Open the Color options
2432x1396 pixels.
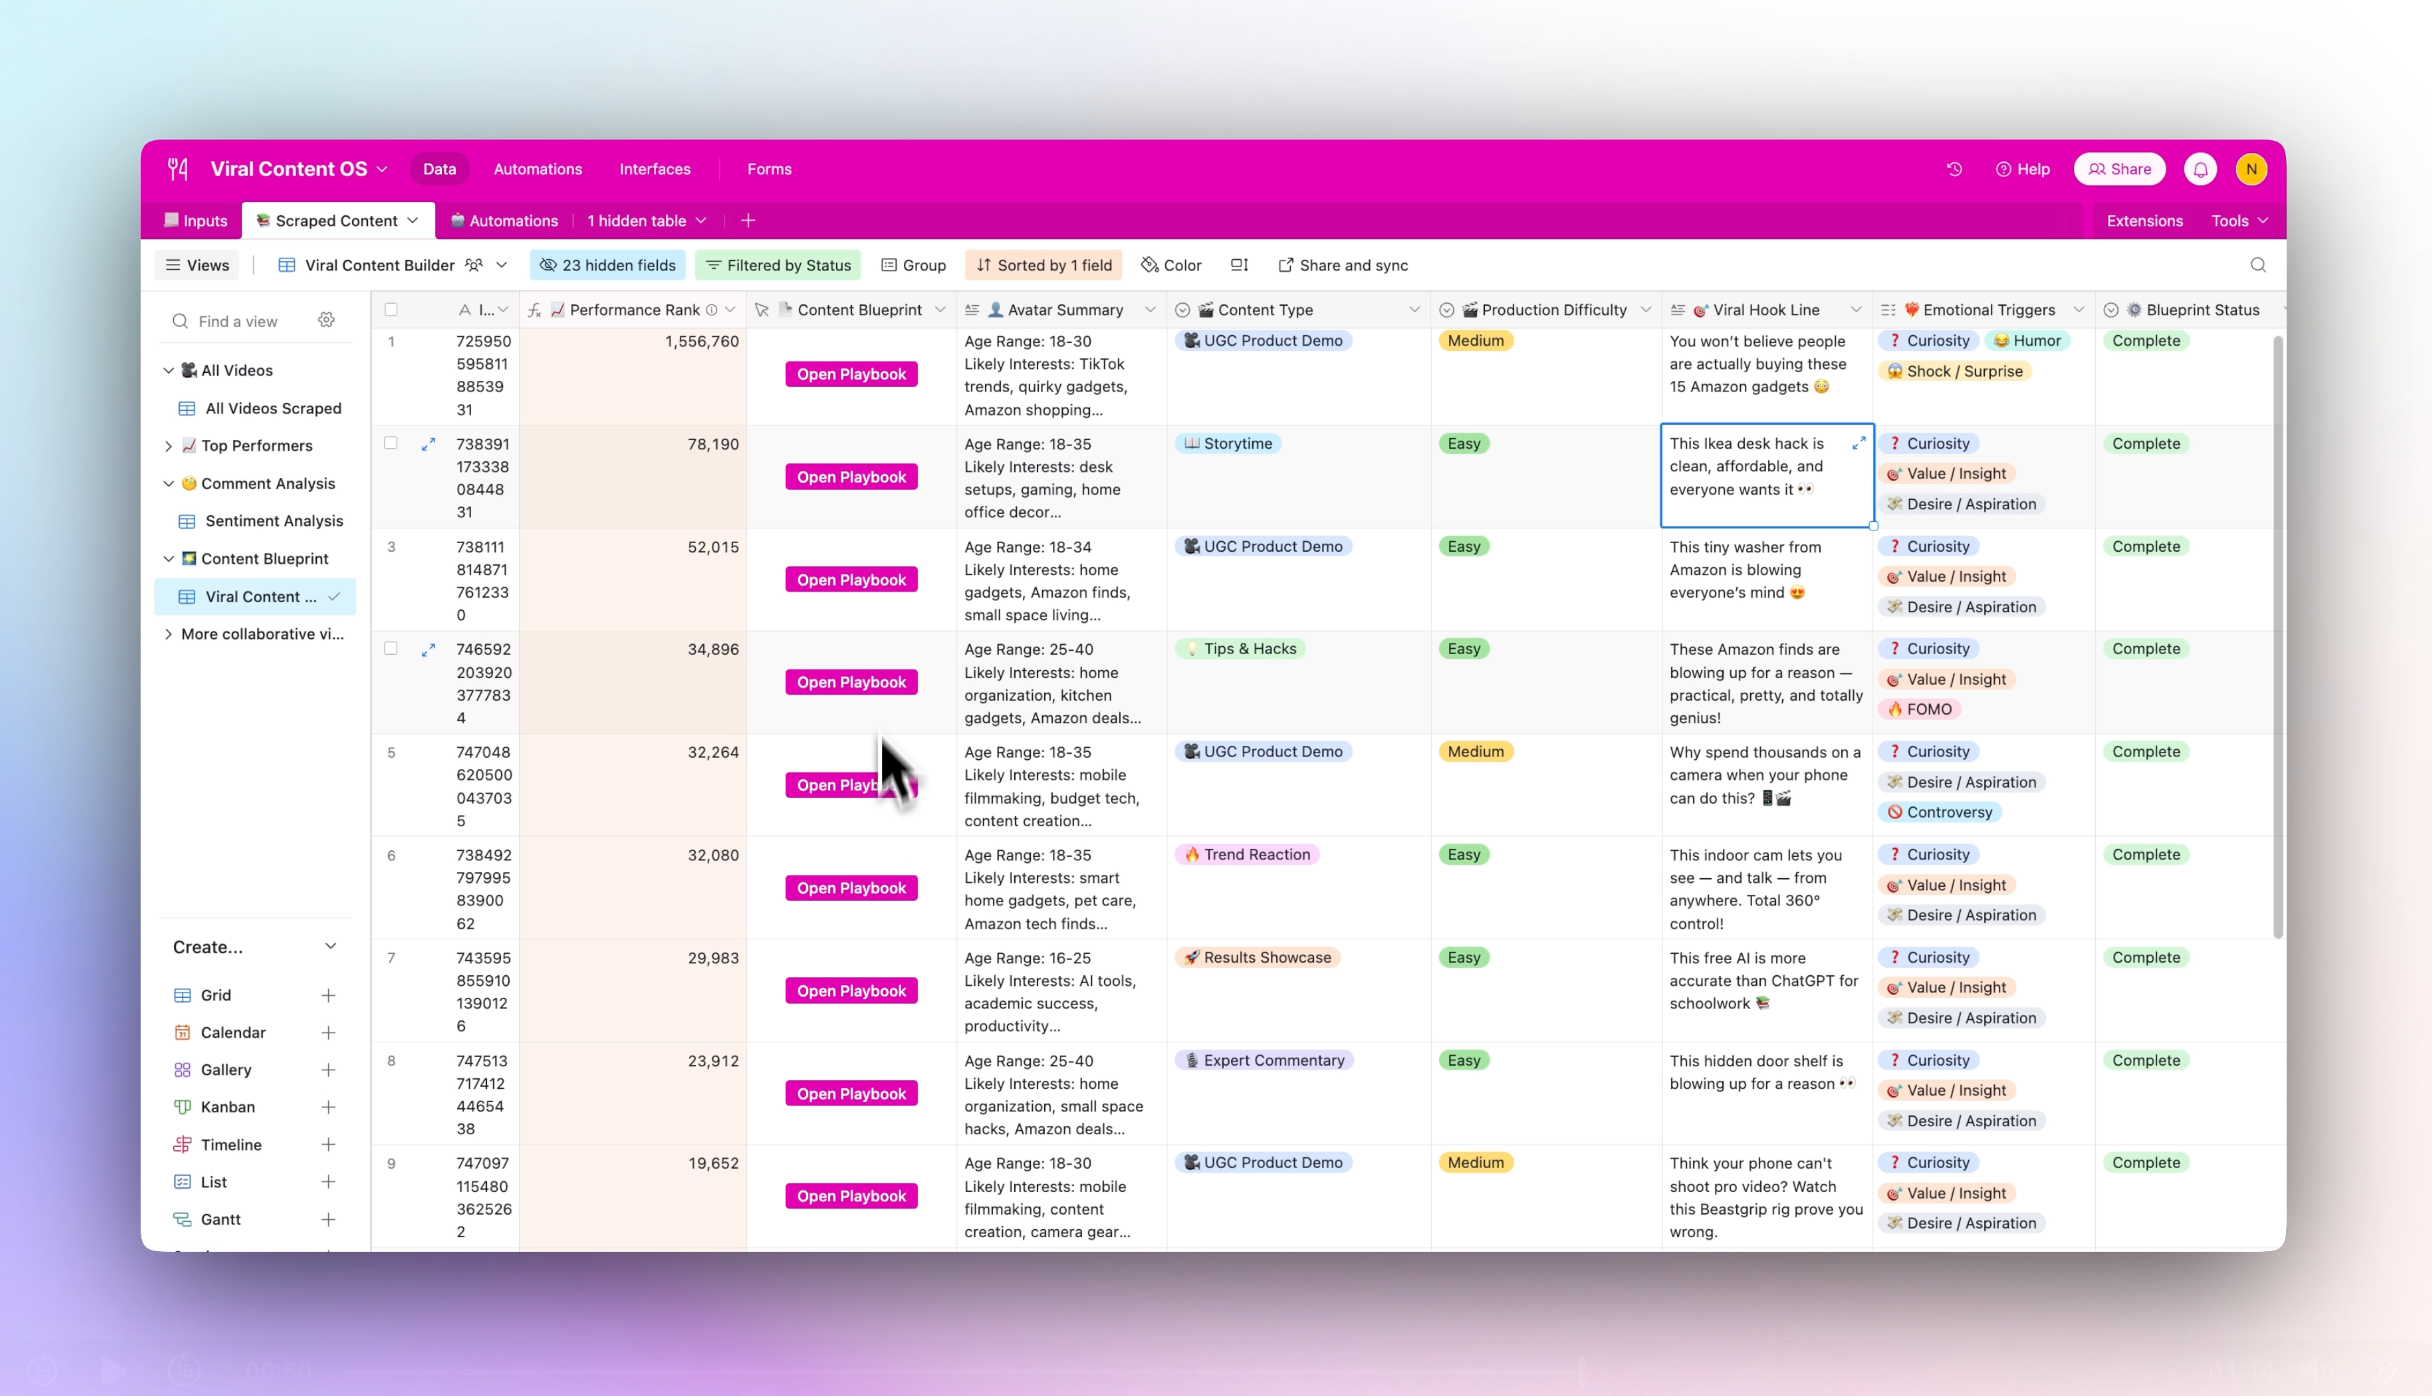1171,265
